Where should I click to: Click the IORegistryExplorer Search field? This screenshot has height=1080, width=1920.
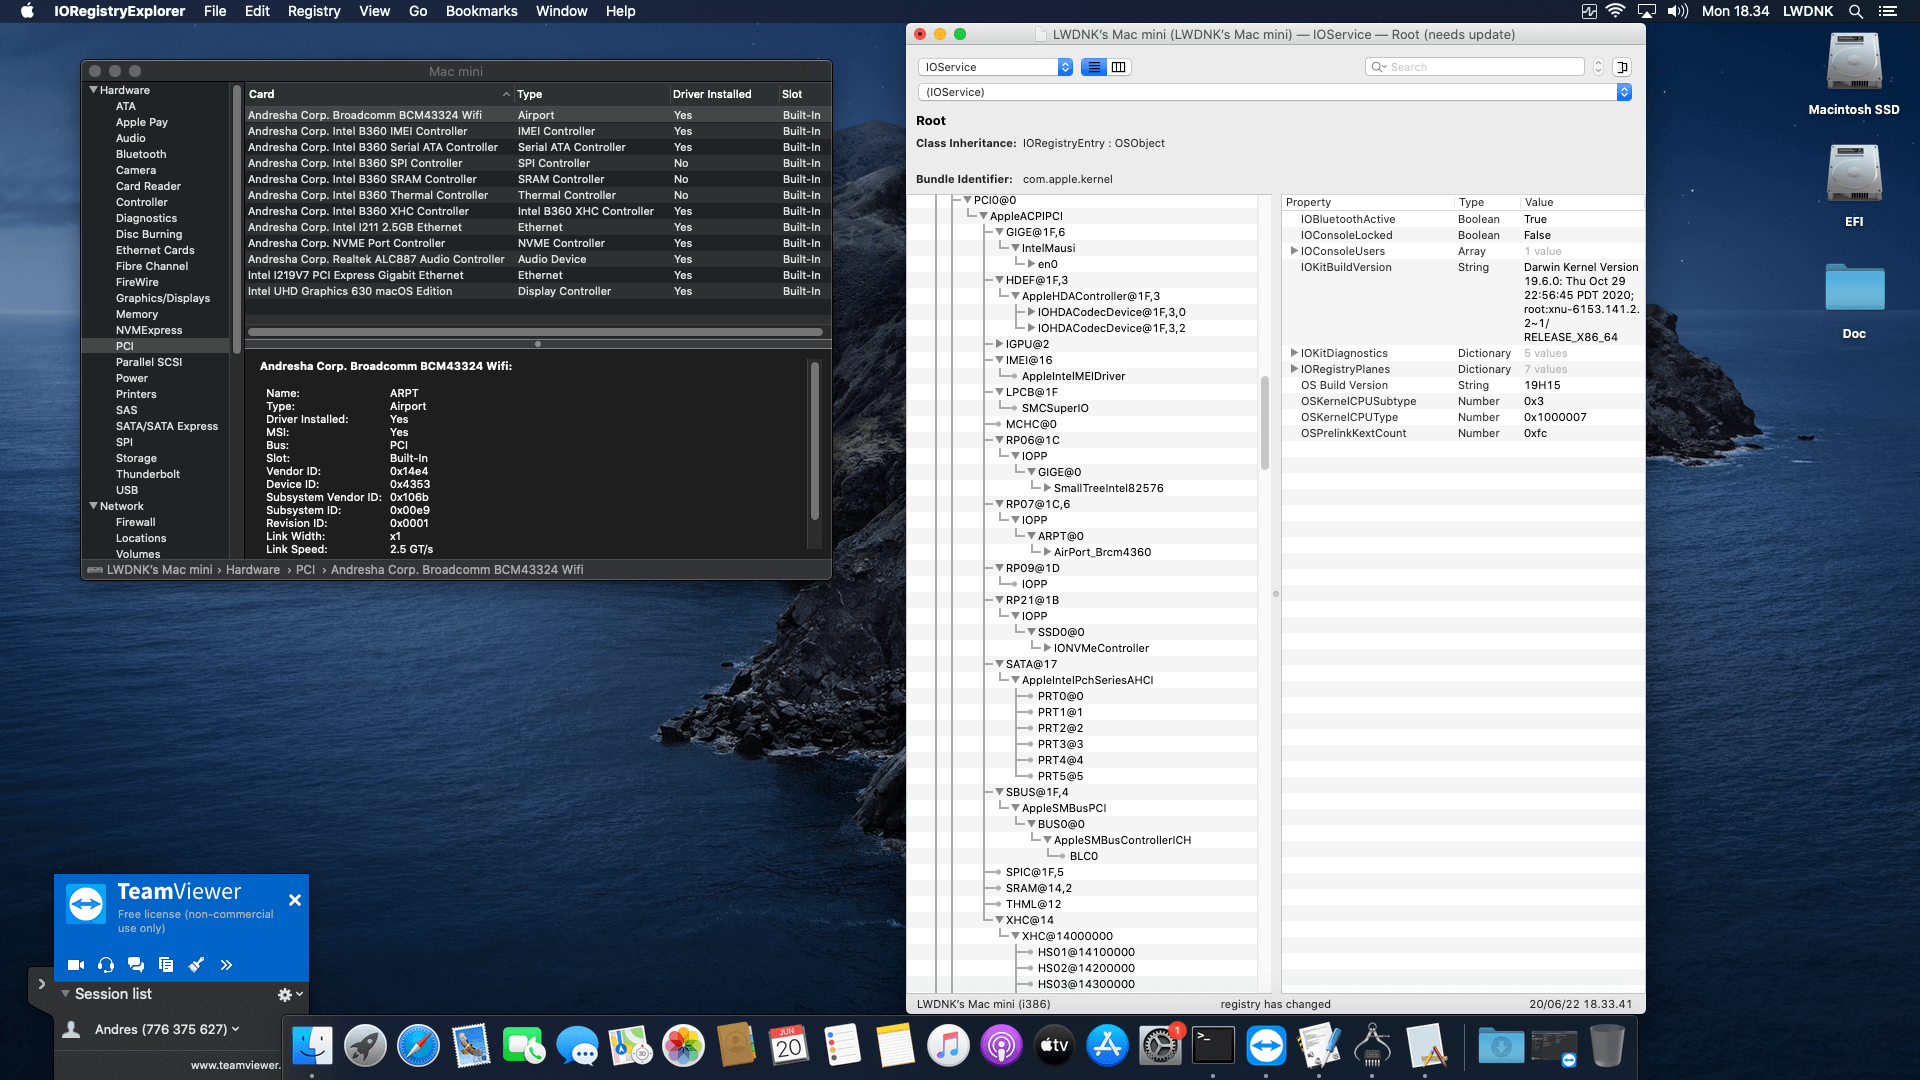point(1475,67)
